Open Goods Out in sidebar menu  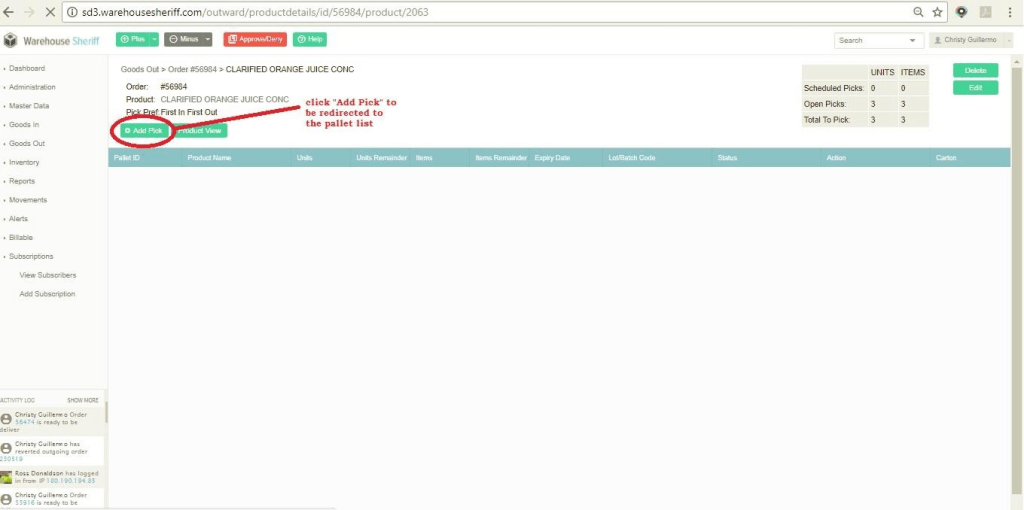(x=26, y=143)
